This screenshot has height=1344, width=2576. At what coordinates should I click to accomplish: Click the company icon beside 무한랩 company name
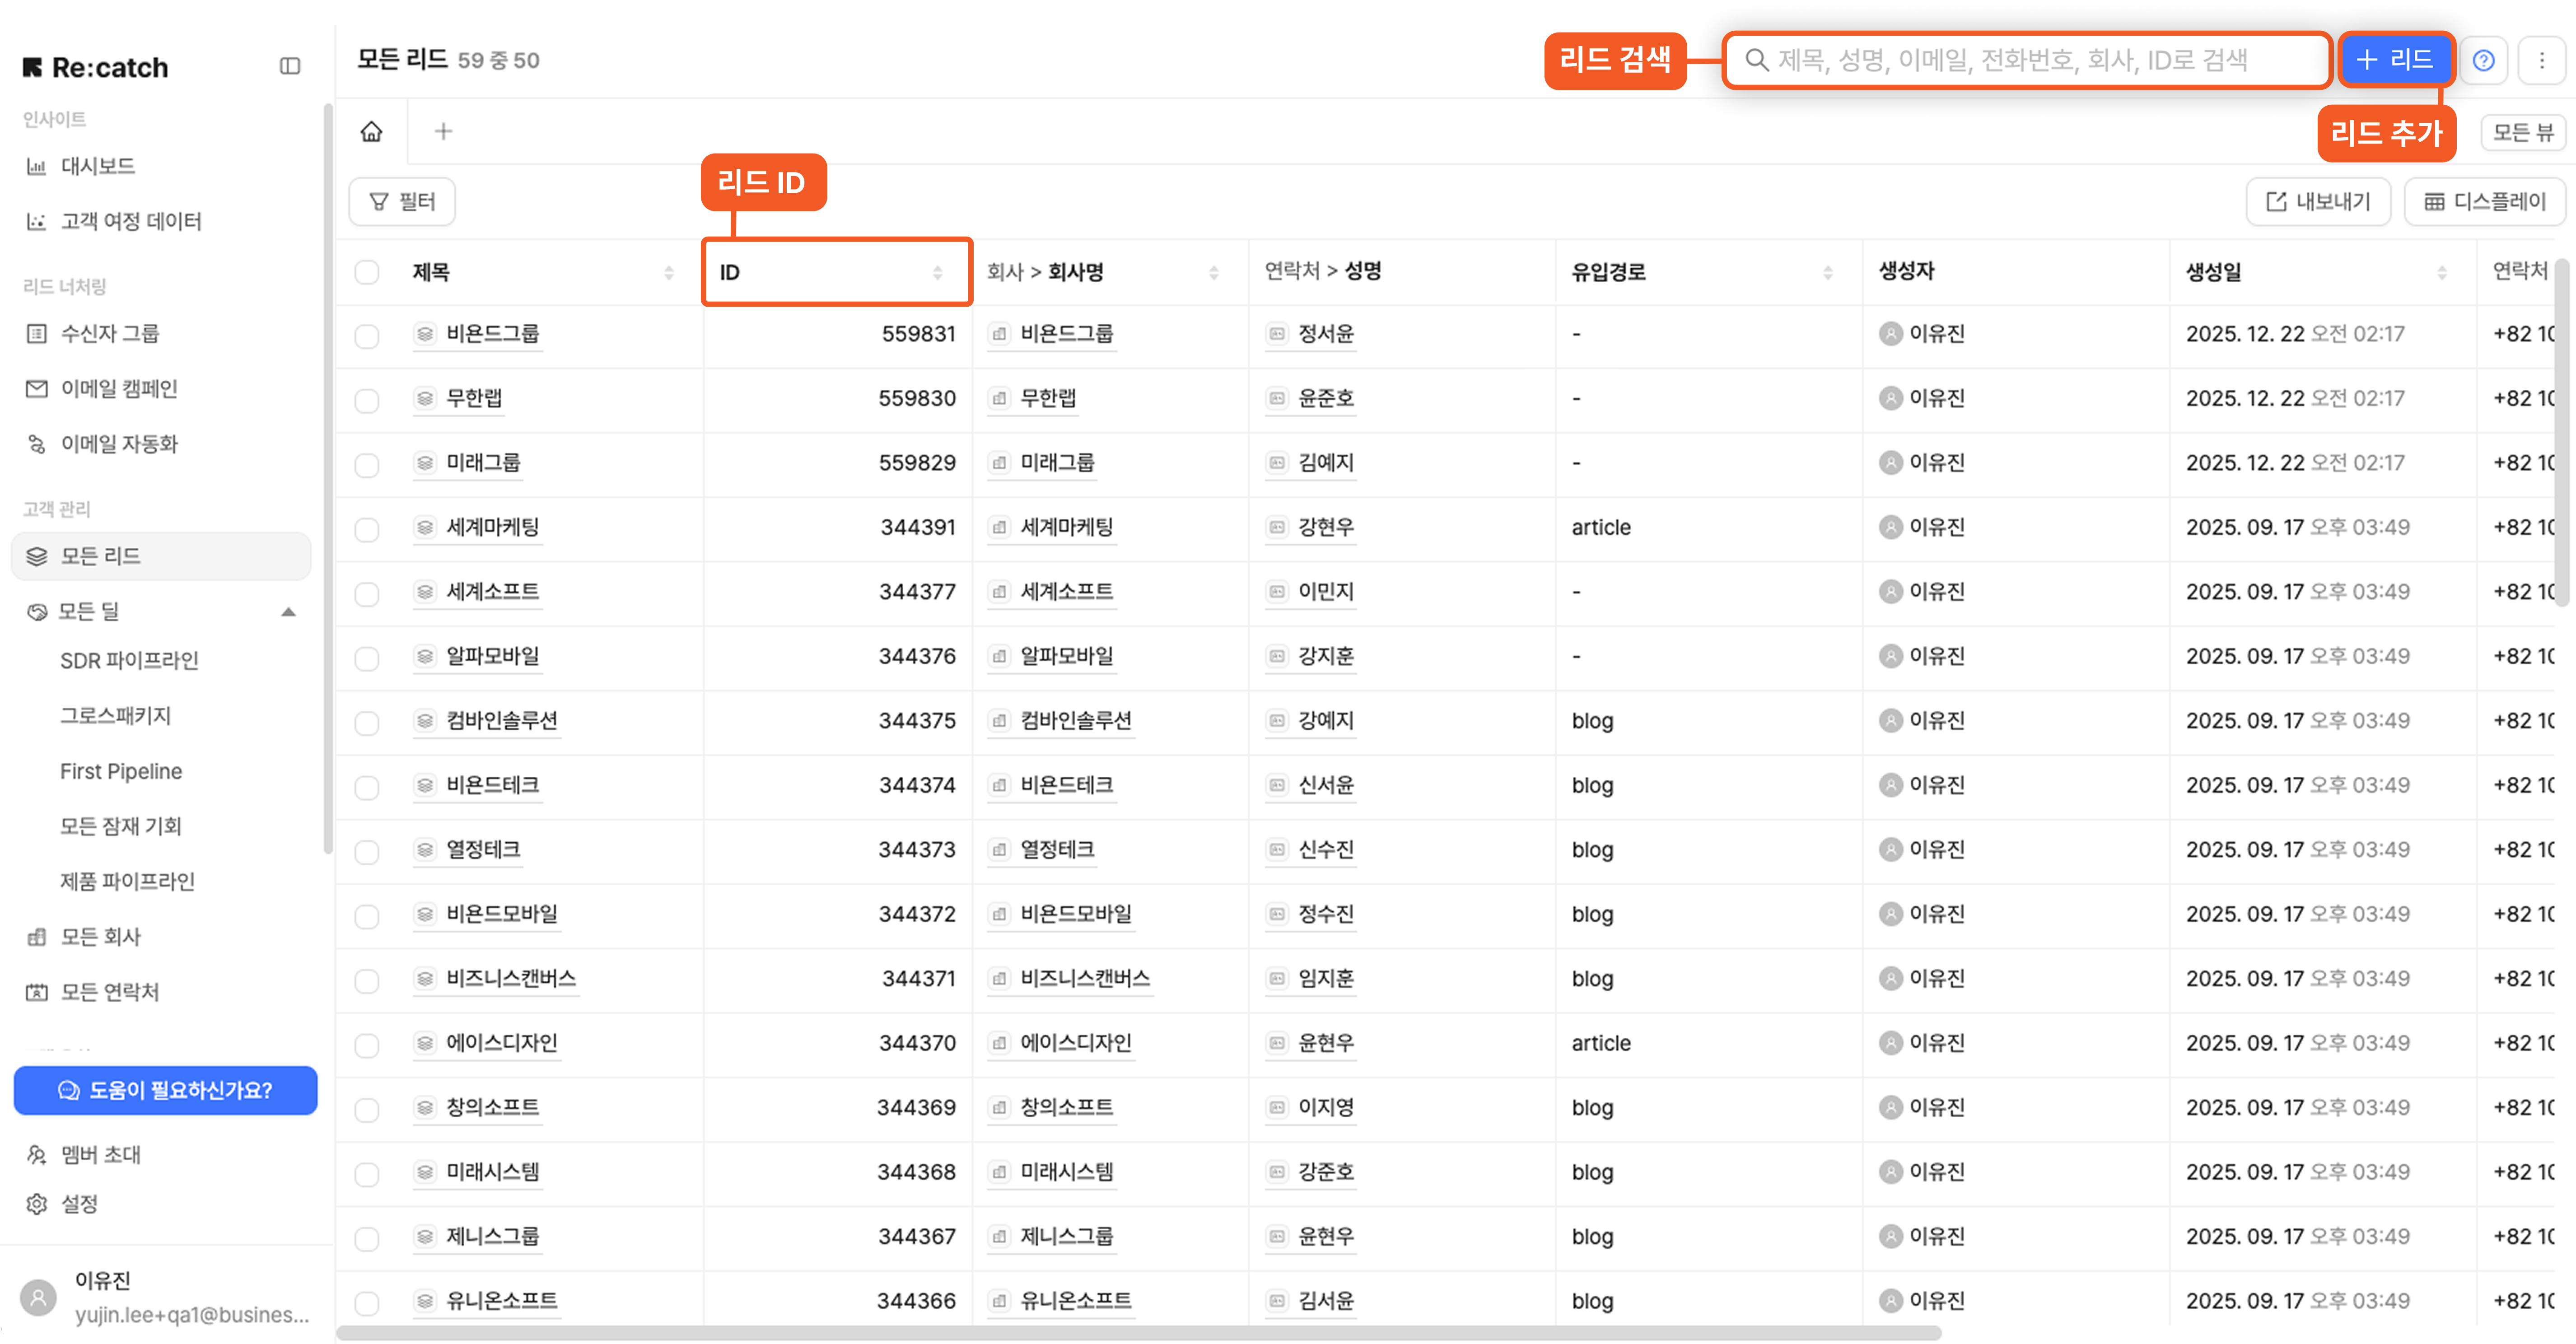click(999, 399)
